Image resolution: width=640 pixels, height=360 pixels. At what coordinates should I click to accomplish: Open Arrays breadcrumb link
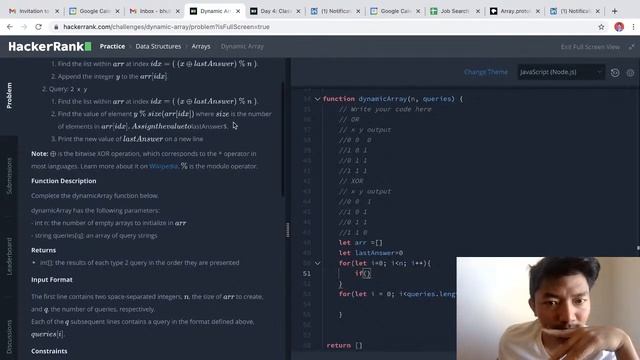click(x=201, y=47)
